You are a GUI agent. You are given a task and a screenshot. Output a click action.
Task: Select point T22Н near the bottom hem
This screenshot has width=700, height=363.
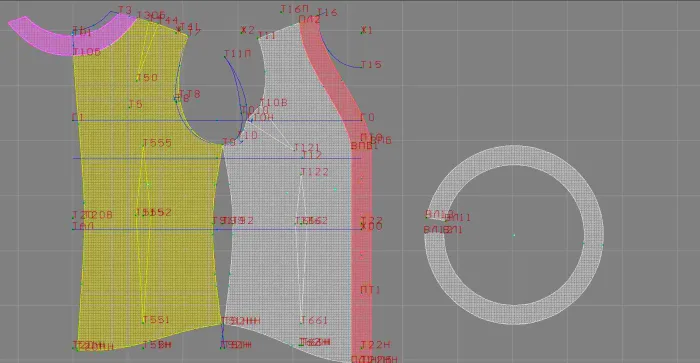375,345
